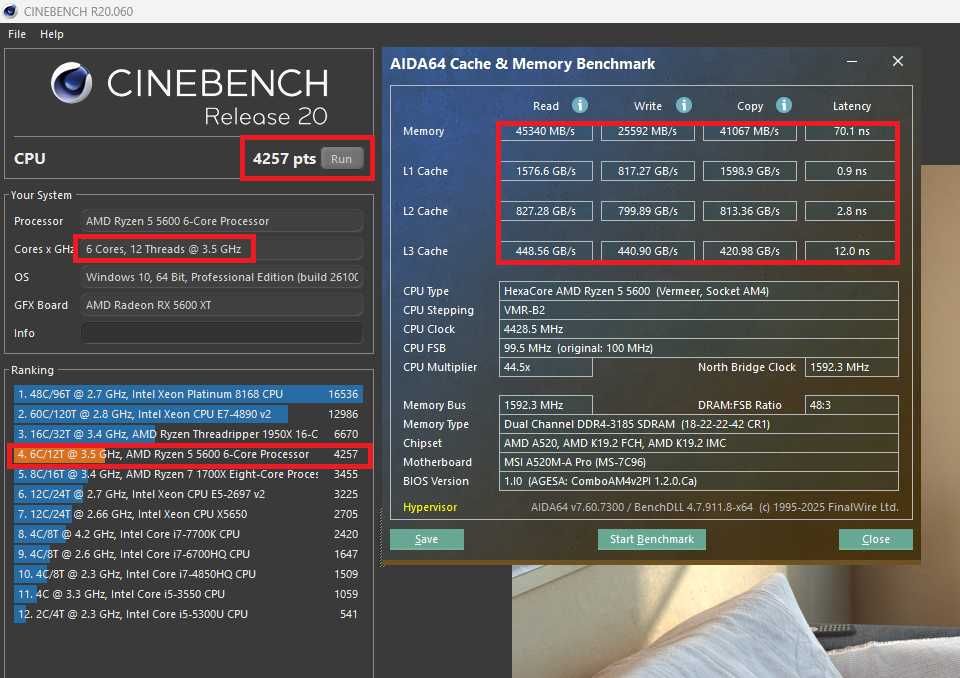Click the Cinebench app icon in title bar
Viewport: 960px width, 678px height.
(10, 11)
